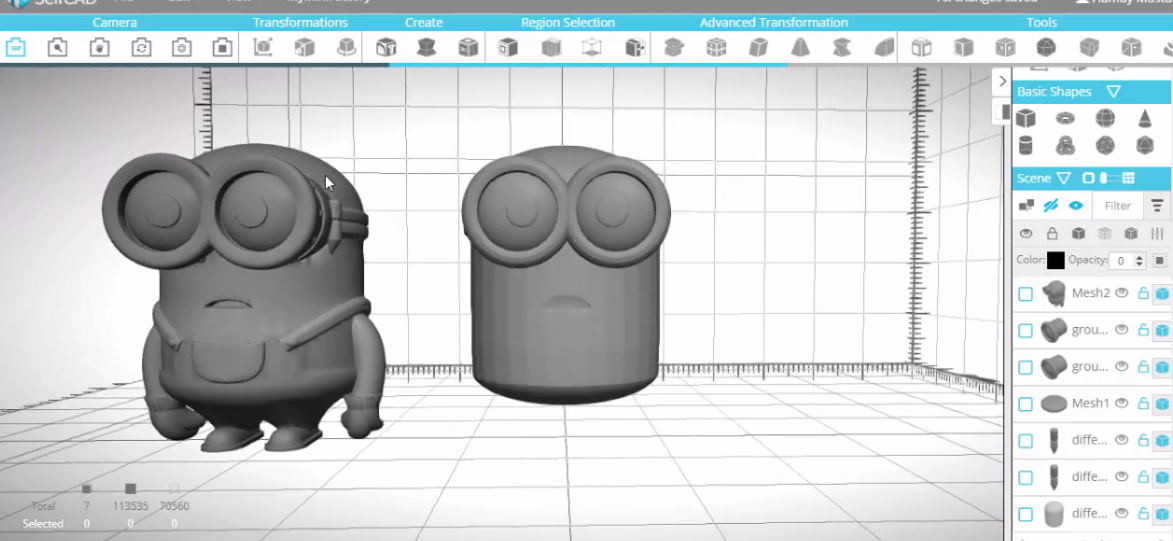Tick the Mesh1 object checkbox
This screenshot has height=541, width=1173.
pyautogui.click(x=1025, y=404)
